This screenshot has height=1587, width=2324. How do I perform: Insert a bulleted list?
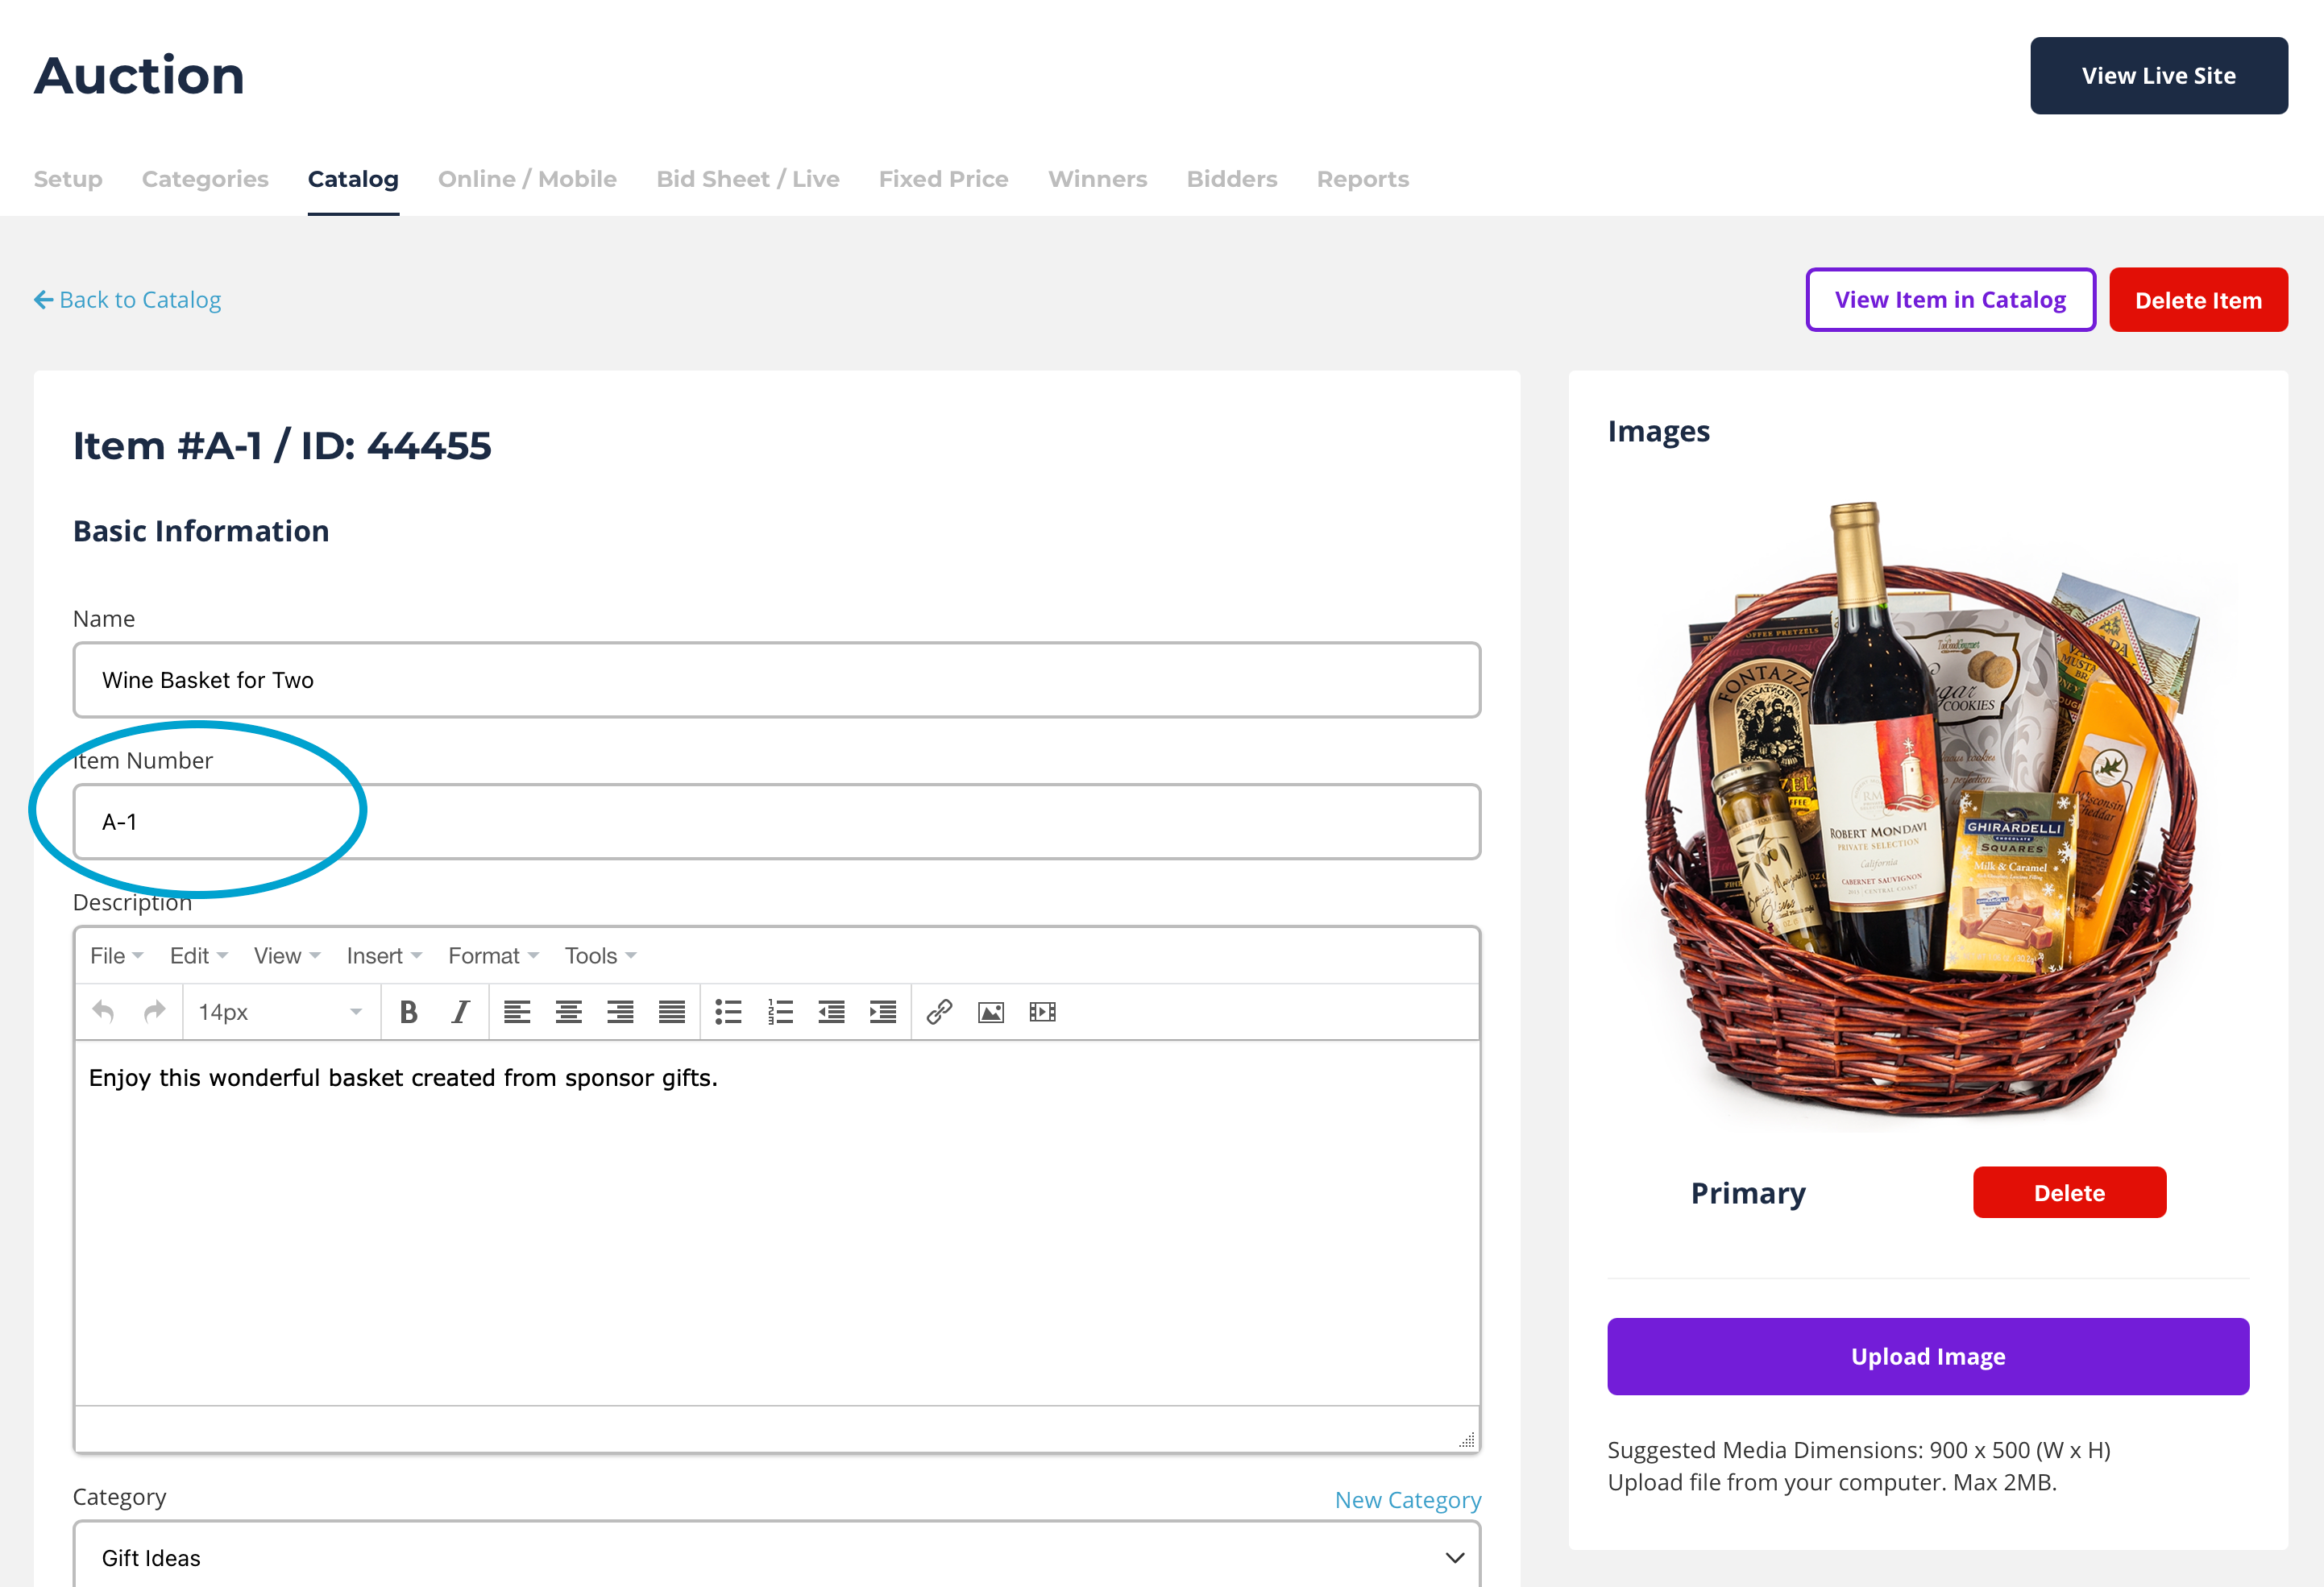pos(728,1012)
